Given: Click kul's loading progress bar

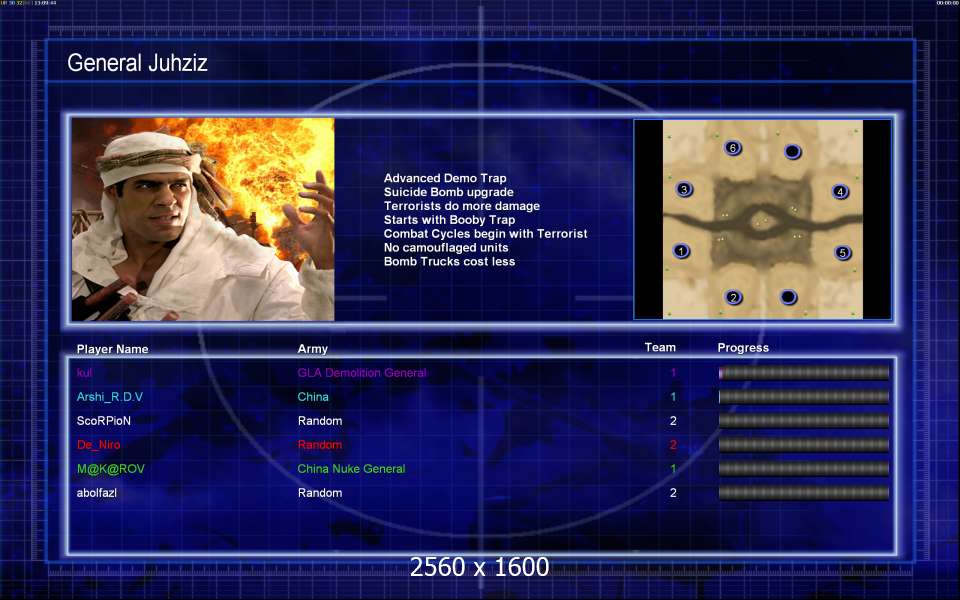Looking at the screenshot, I should point(803,372).
